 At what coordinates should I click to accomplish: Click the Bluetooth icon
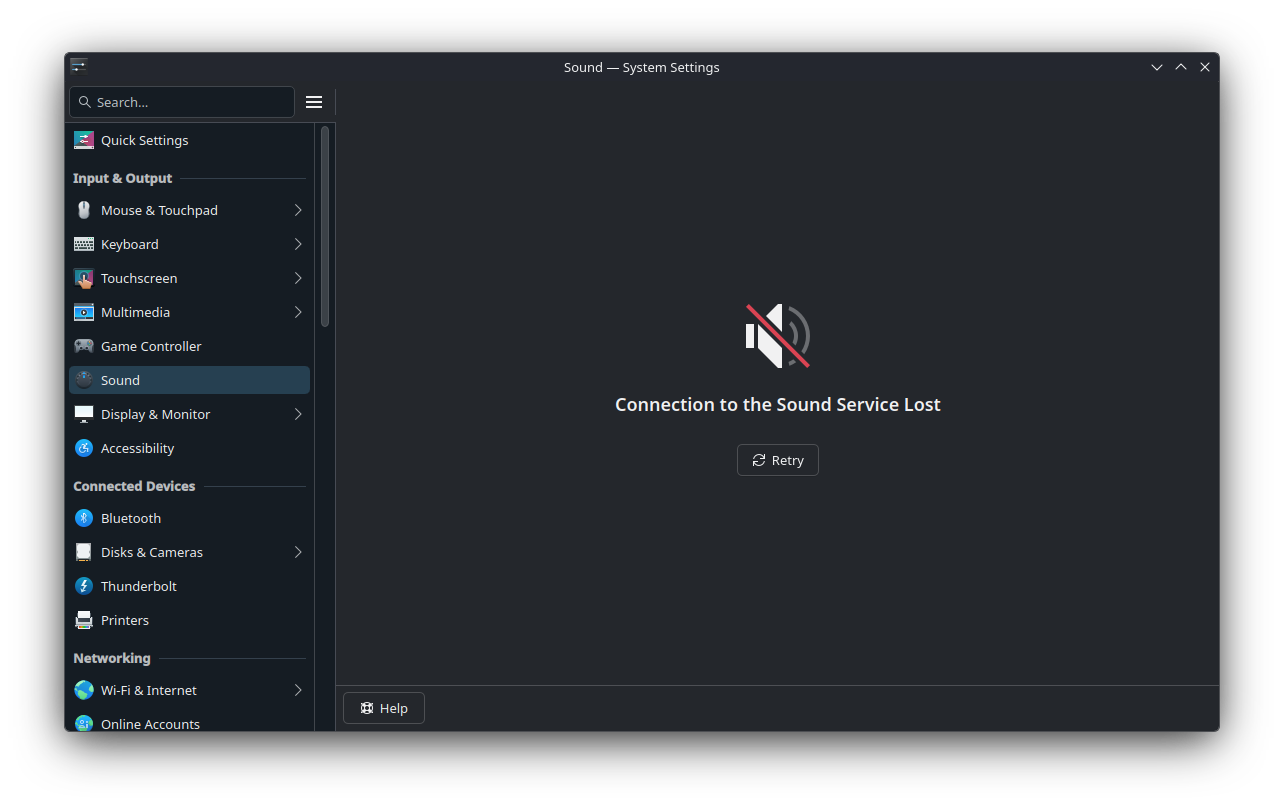(x=84, y=518)
